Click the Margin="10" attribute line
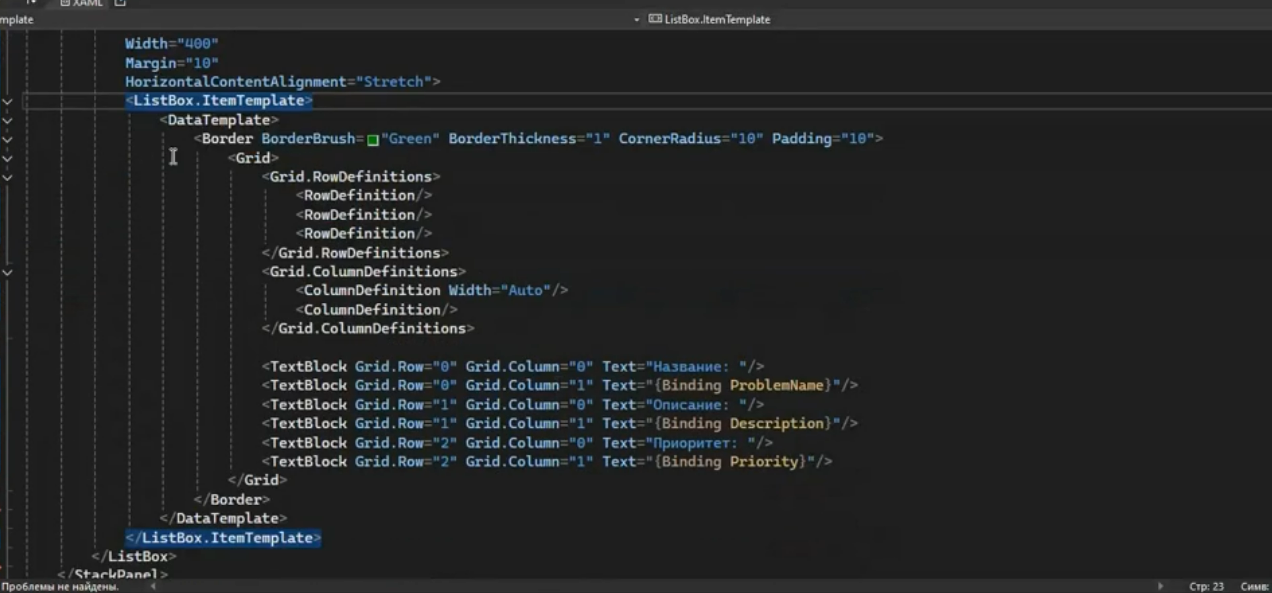 point(172,63)
